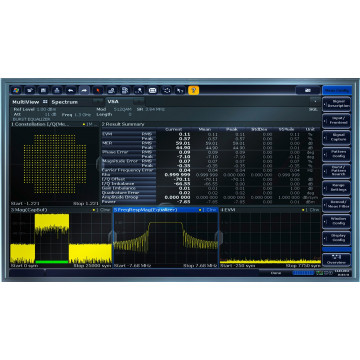Screen dimensions: 360x360
Task: Open the Signal Description softkey
Action: 337,104
